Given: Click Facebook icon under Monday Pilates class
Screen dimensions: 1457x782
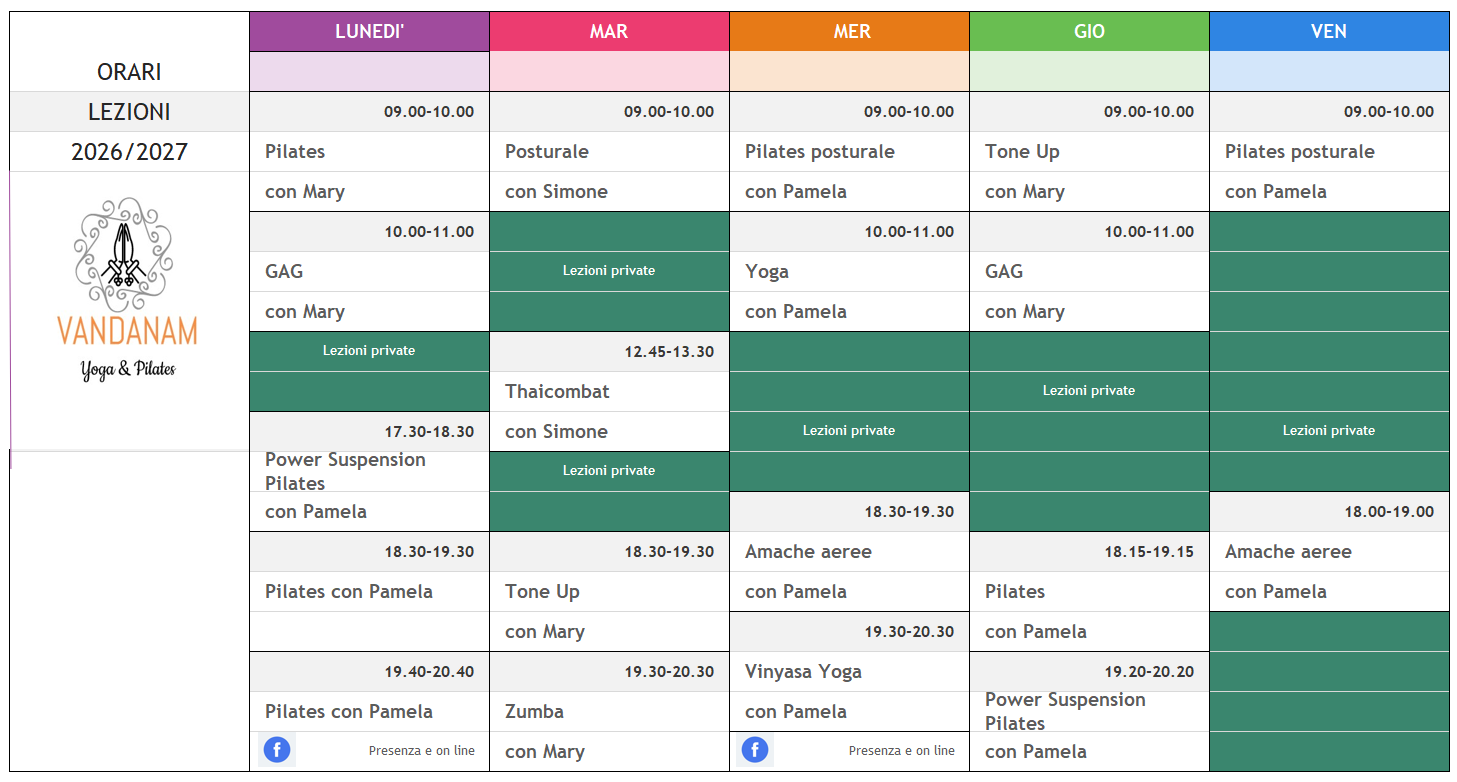Looking at the screenshot, I should (277, 750).
